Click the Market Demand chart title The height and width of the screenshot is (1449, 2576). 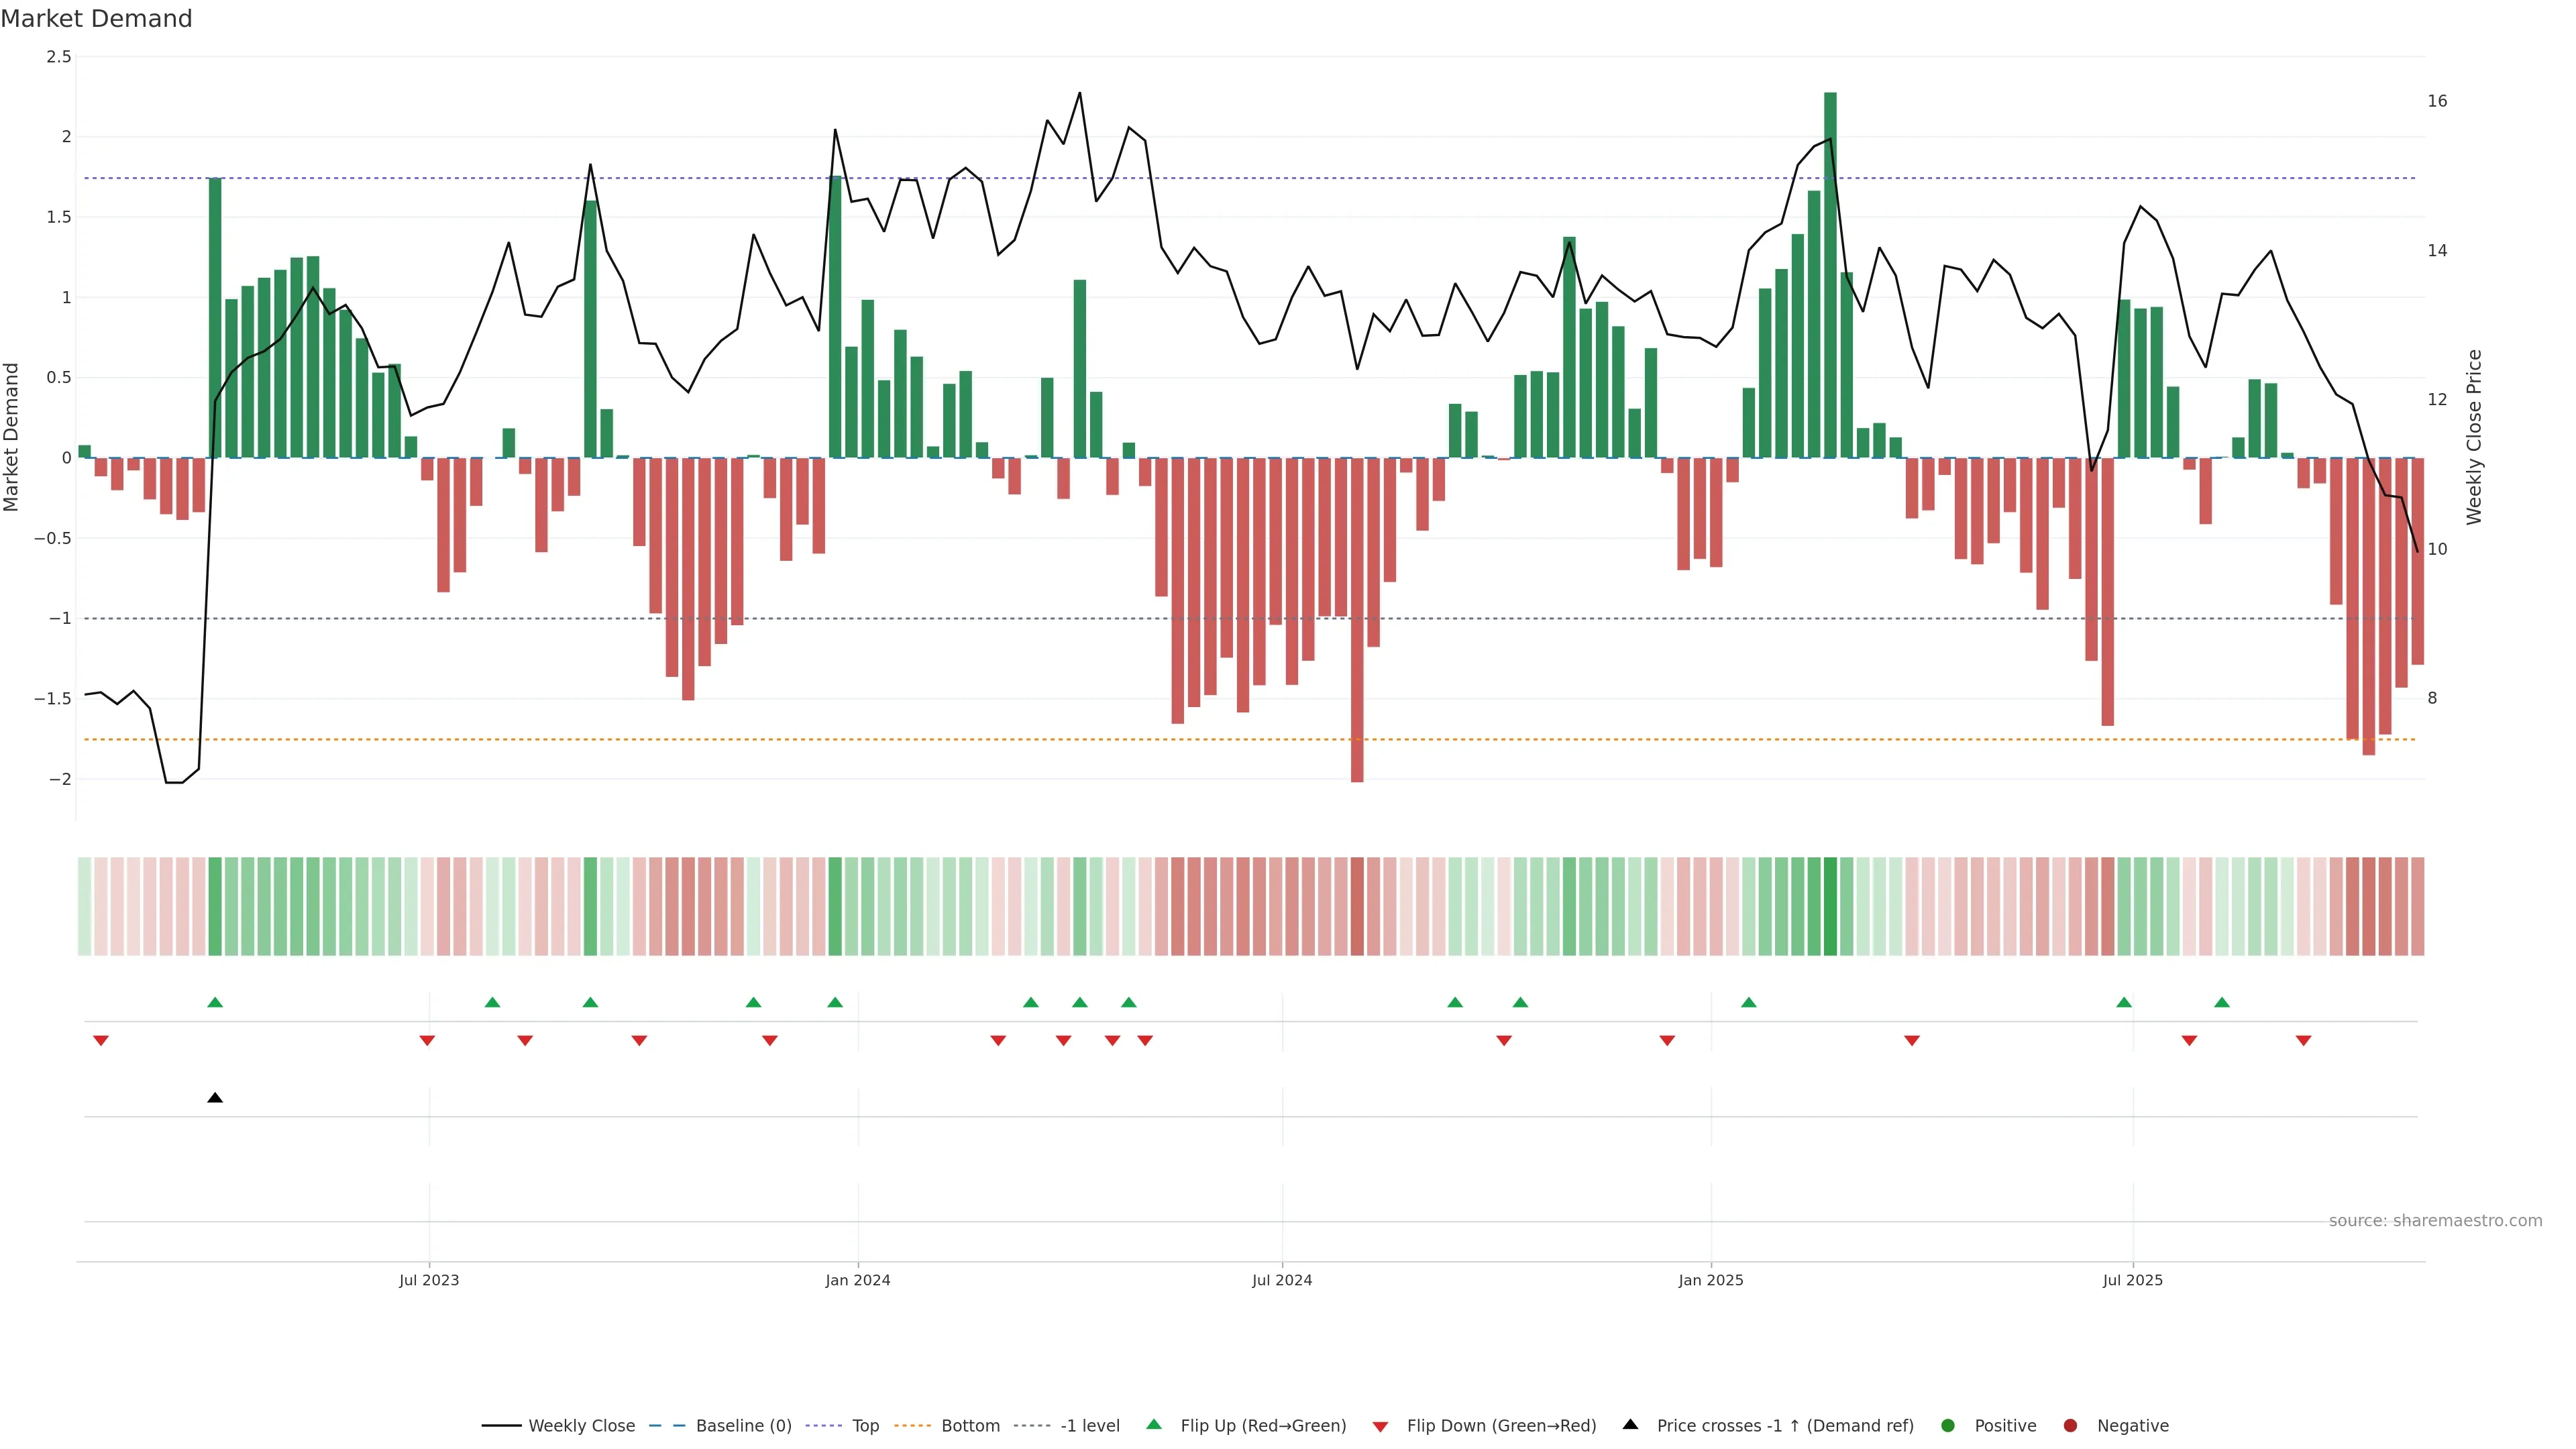point(96,19)
